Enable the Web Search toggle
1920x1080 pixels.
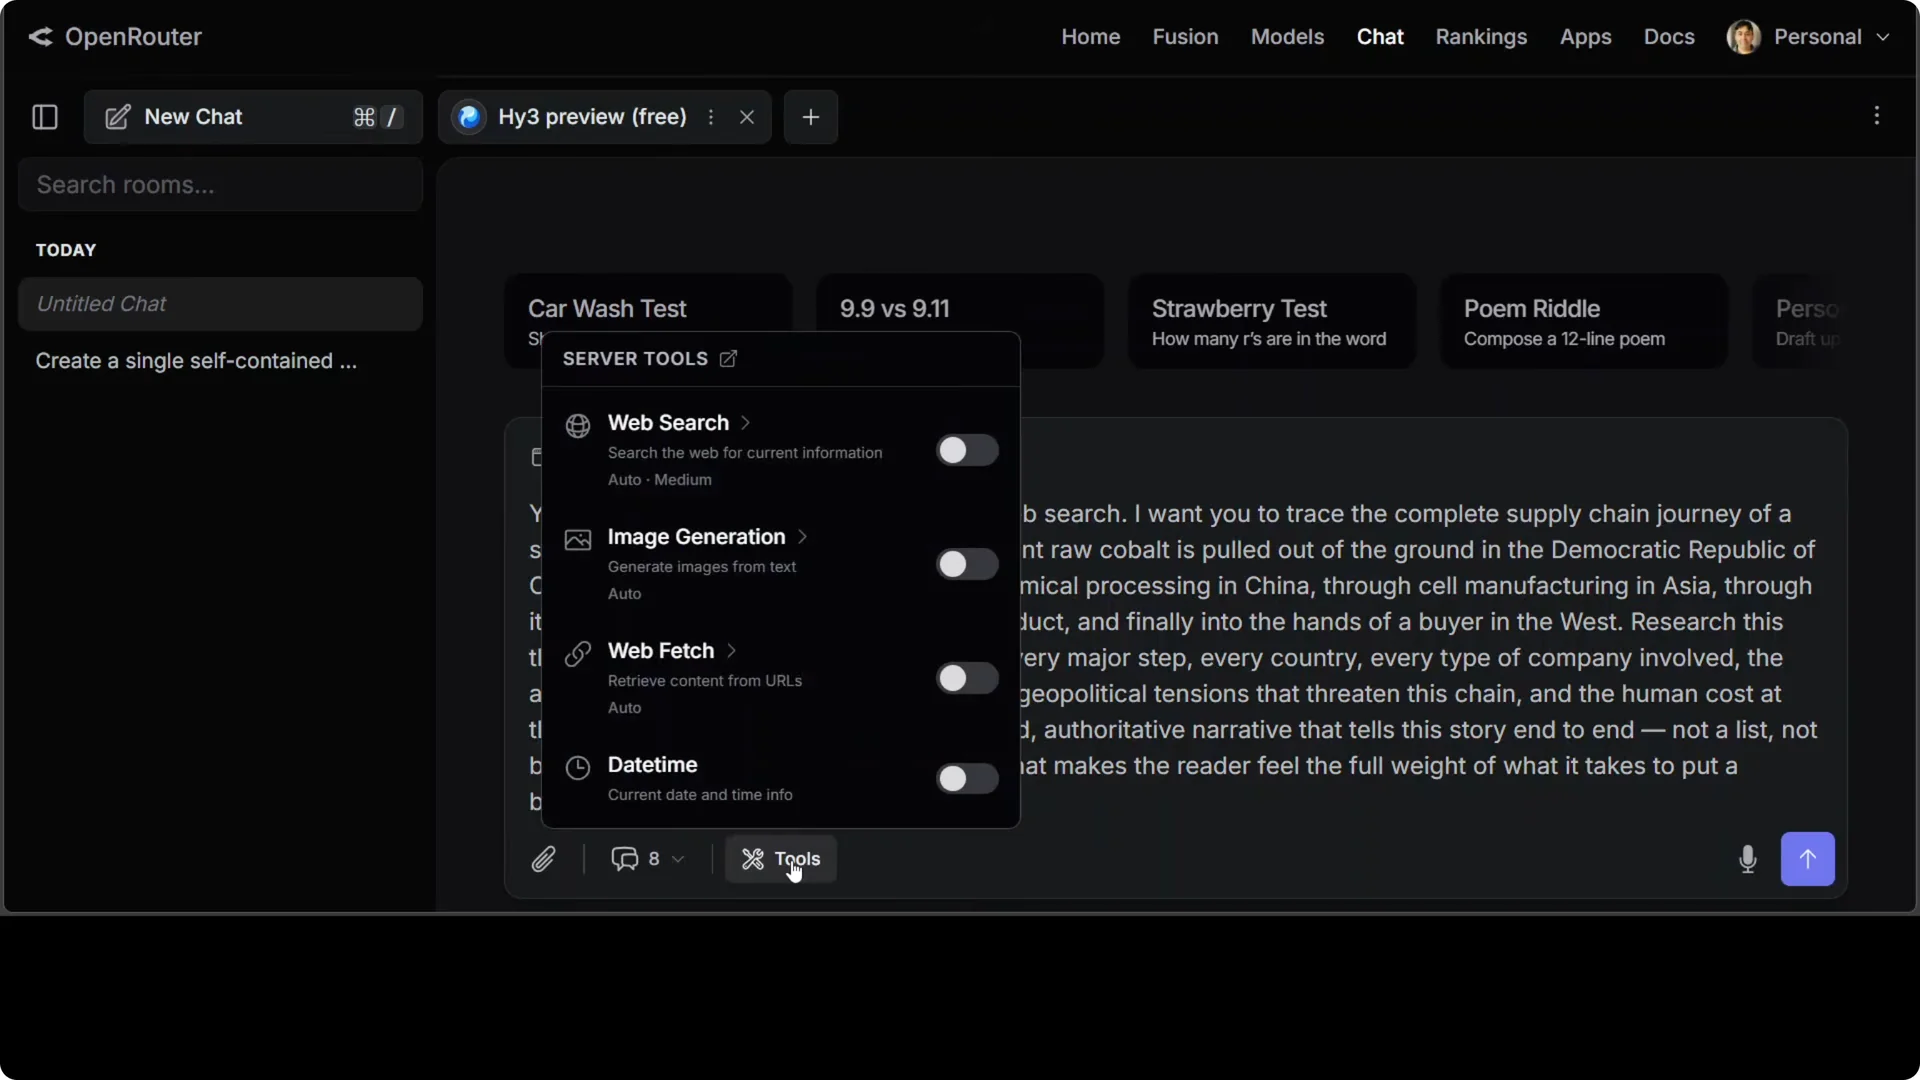coord(967,450)
